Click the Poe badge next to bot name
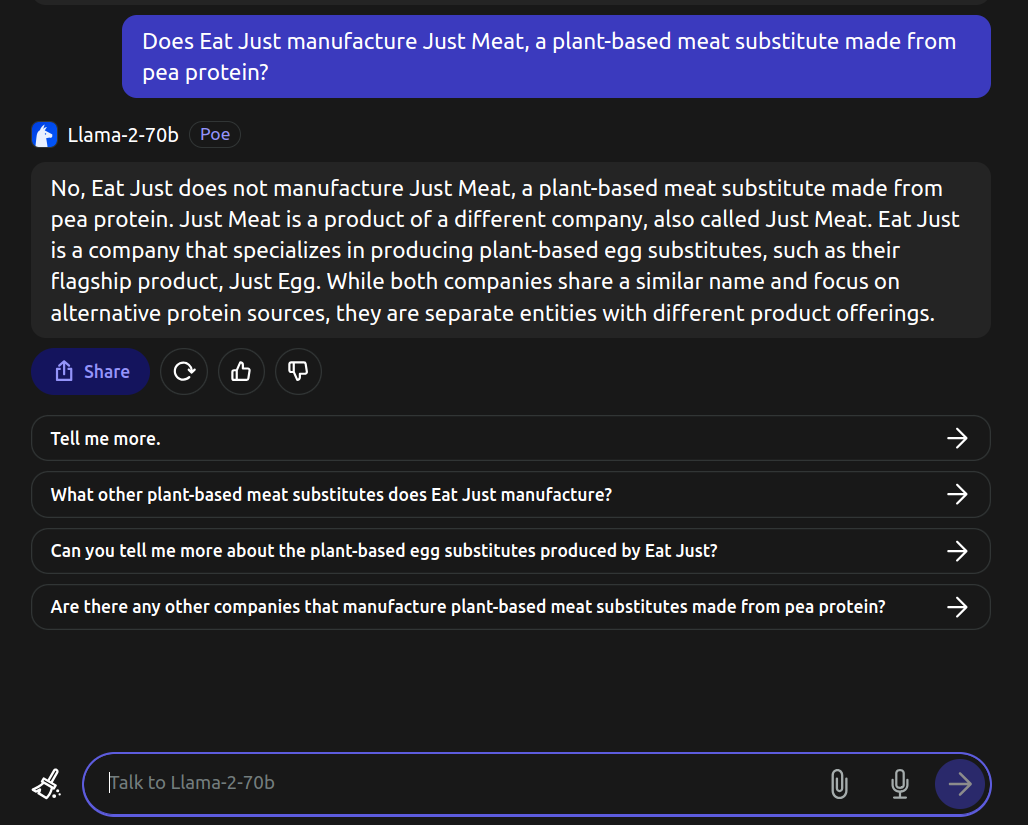This screenshot has width=1028, height=825. tap(215, 134)
